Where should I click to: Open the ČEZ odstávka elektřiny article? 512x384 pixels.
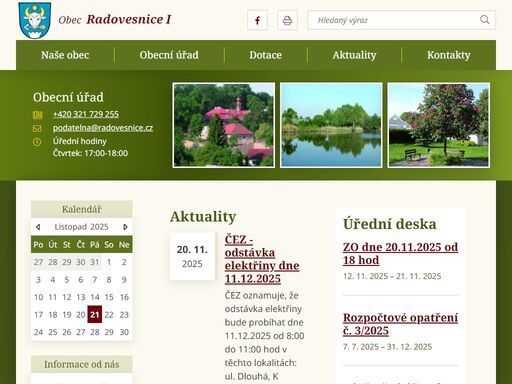[x=262, y=259]
